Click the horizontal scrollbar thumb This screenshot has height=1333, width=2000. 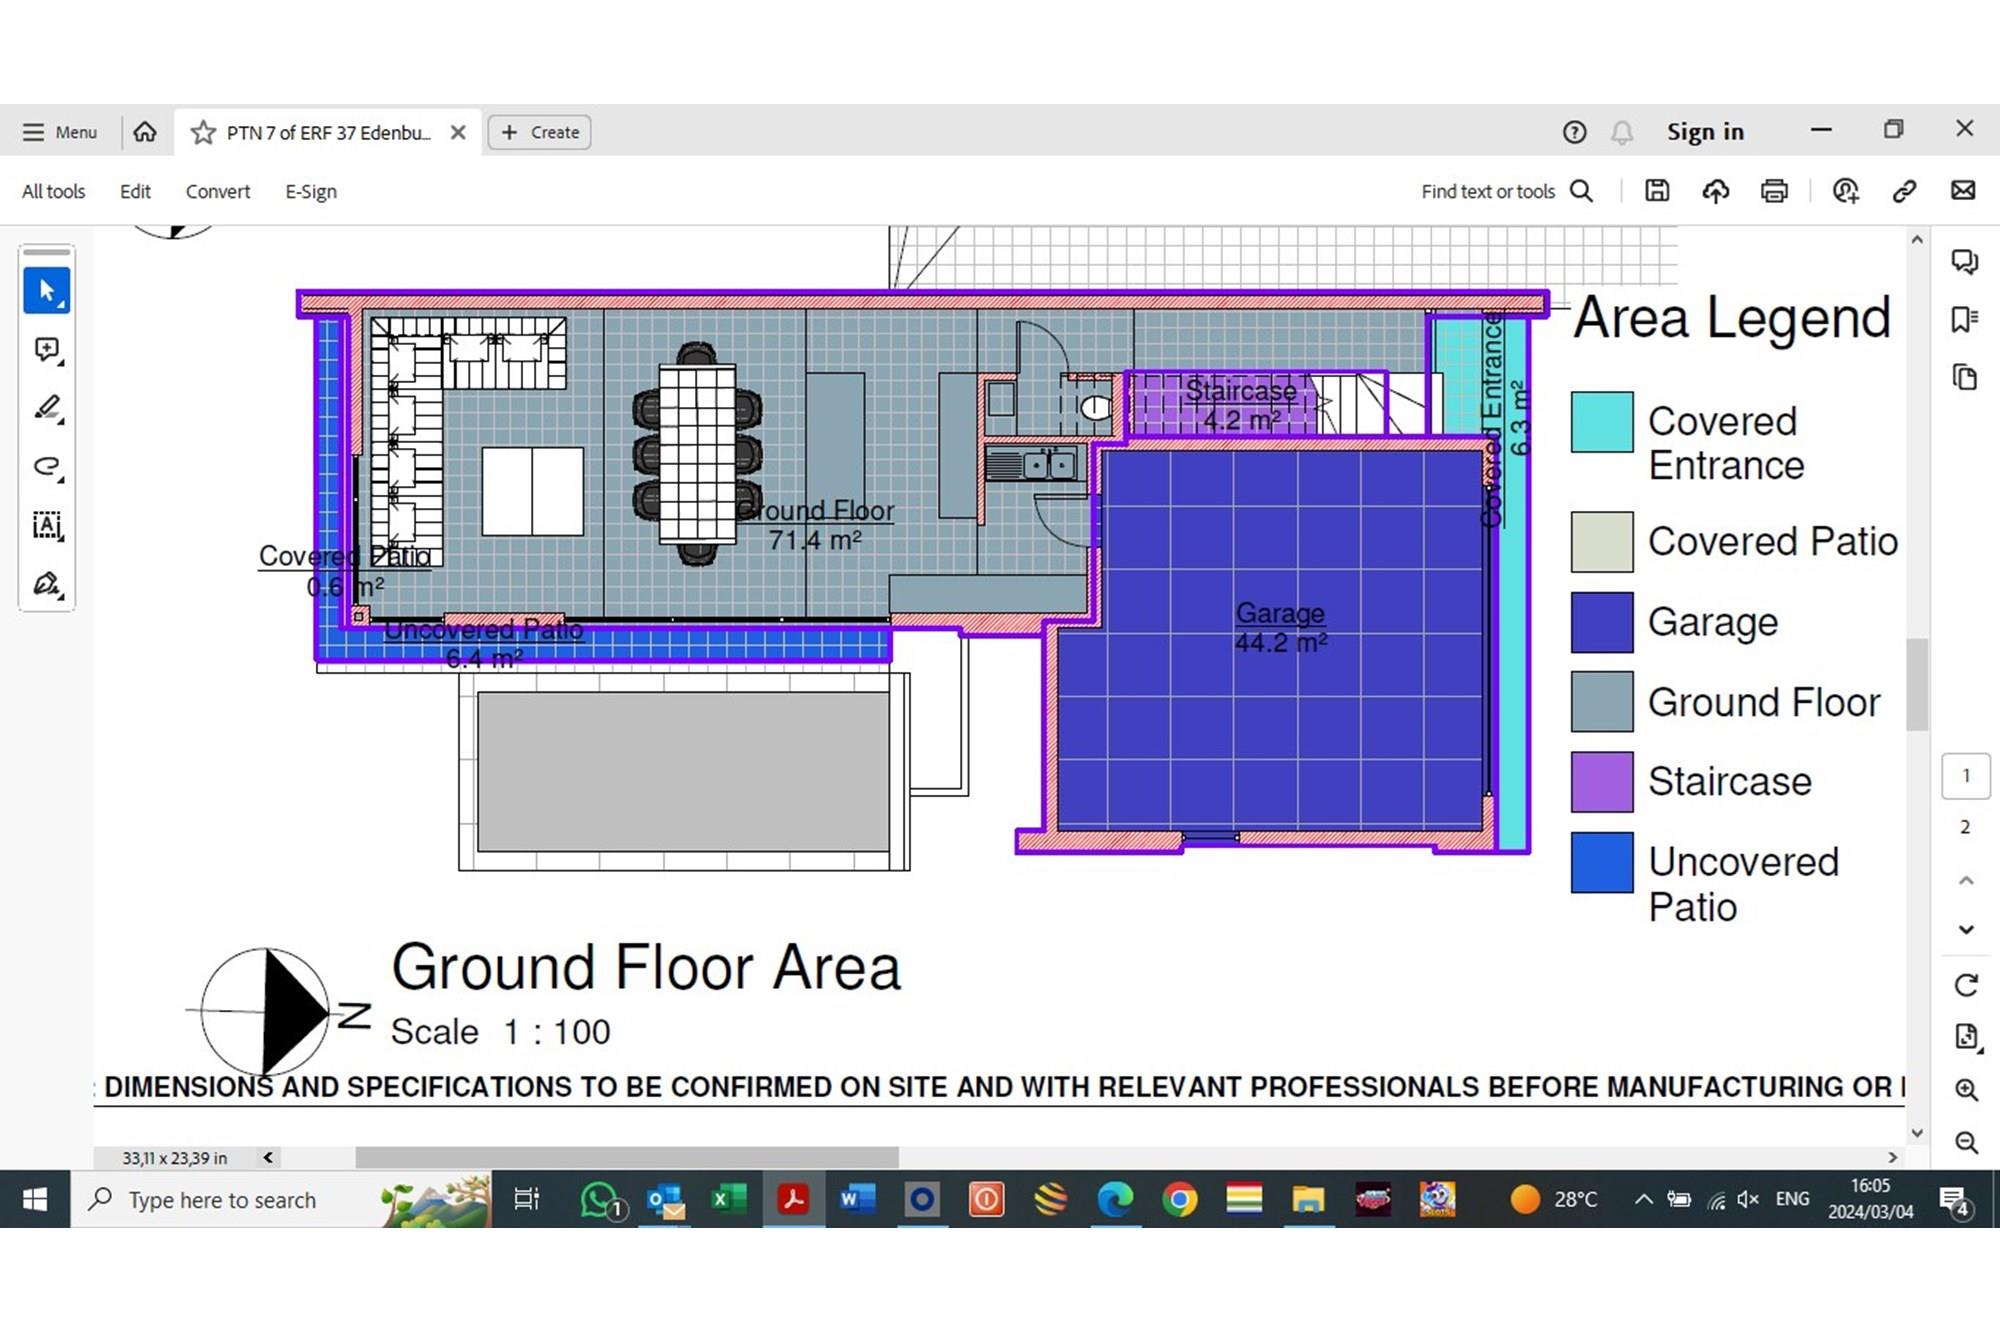pos(627,1157)
